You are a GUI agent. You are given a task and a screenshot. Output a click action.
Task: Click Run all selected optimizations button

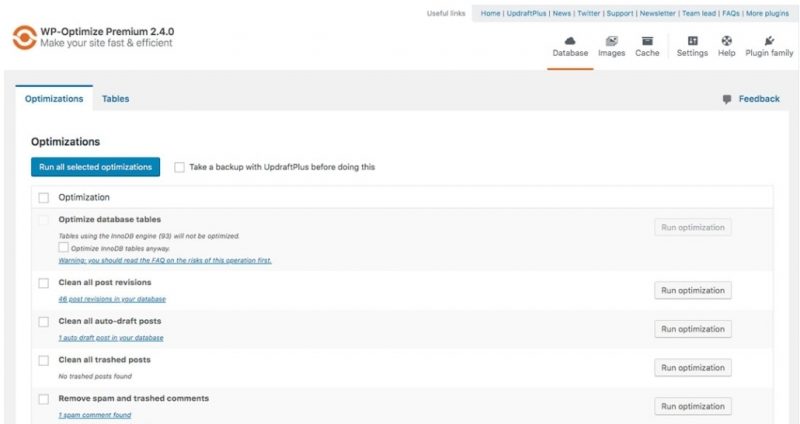tap(95, 167)
